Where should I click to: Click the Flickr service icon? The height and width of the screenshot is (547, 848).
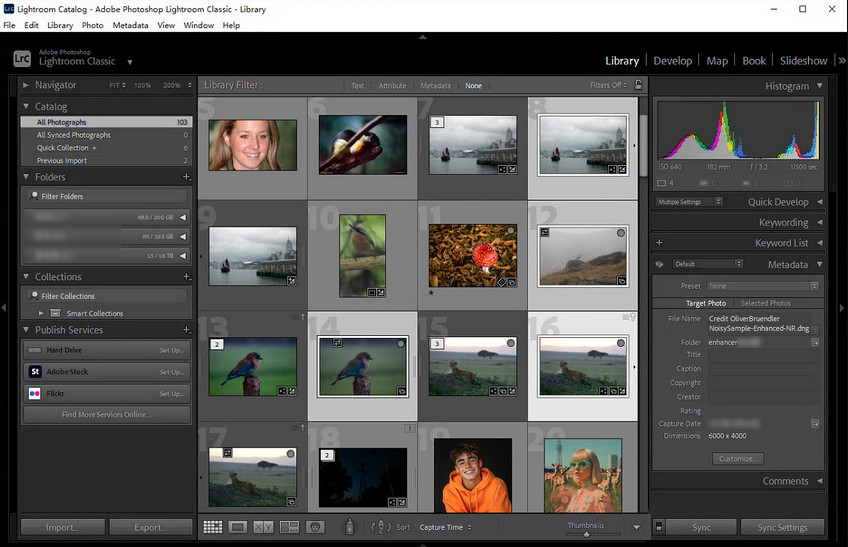(35, 393)
